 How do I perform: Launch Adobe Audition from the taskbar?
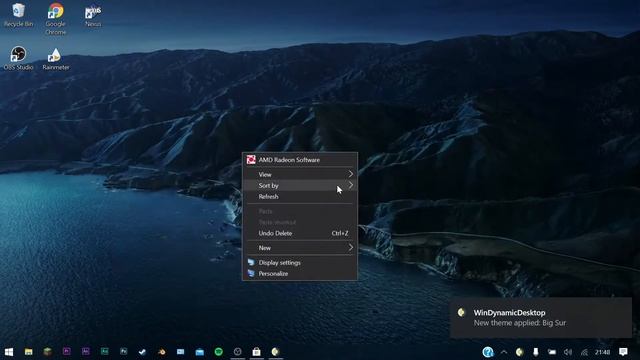click(104, 351)
